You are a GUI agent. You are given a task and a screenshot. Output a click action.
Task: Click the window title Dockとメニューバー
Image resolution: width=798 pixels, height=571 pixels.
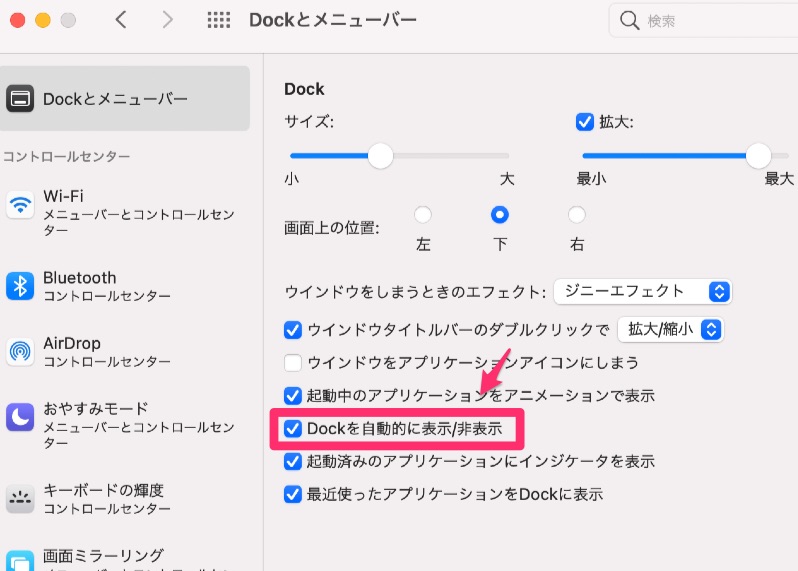pyautogui.click(x=333, y=20)
